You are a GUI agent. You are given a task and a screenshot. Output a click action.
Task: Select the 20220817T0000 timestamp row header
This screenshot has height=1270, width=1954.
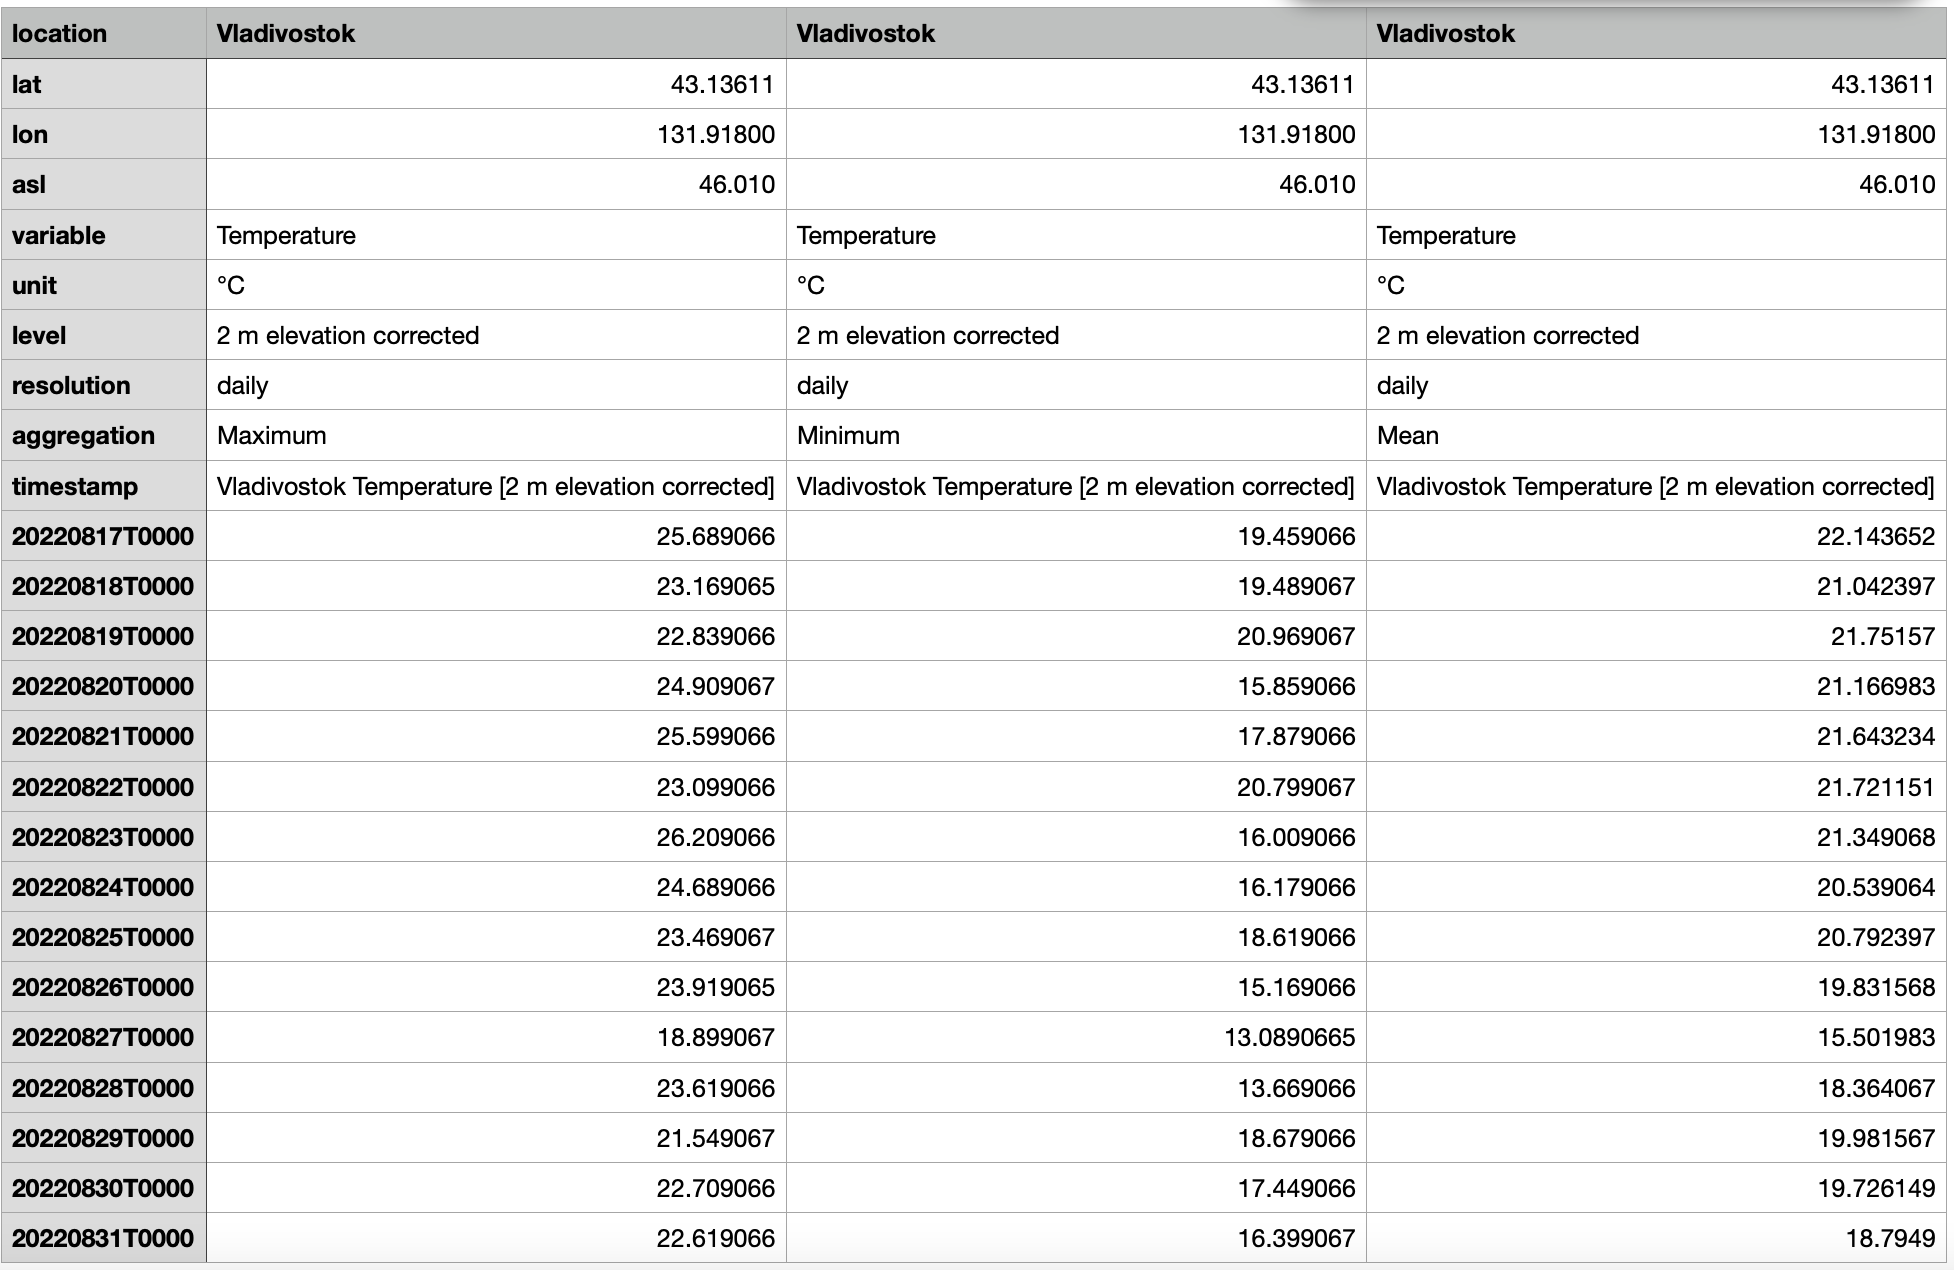point(103,536)
